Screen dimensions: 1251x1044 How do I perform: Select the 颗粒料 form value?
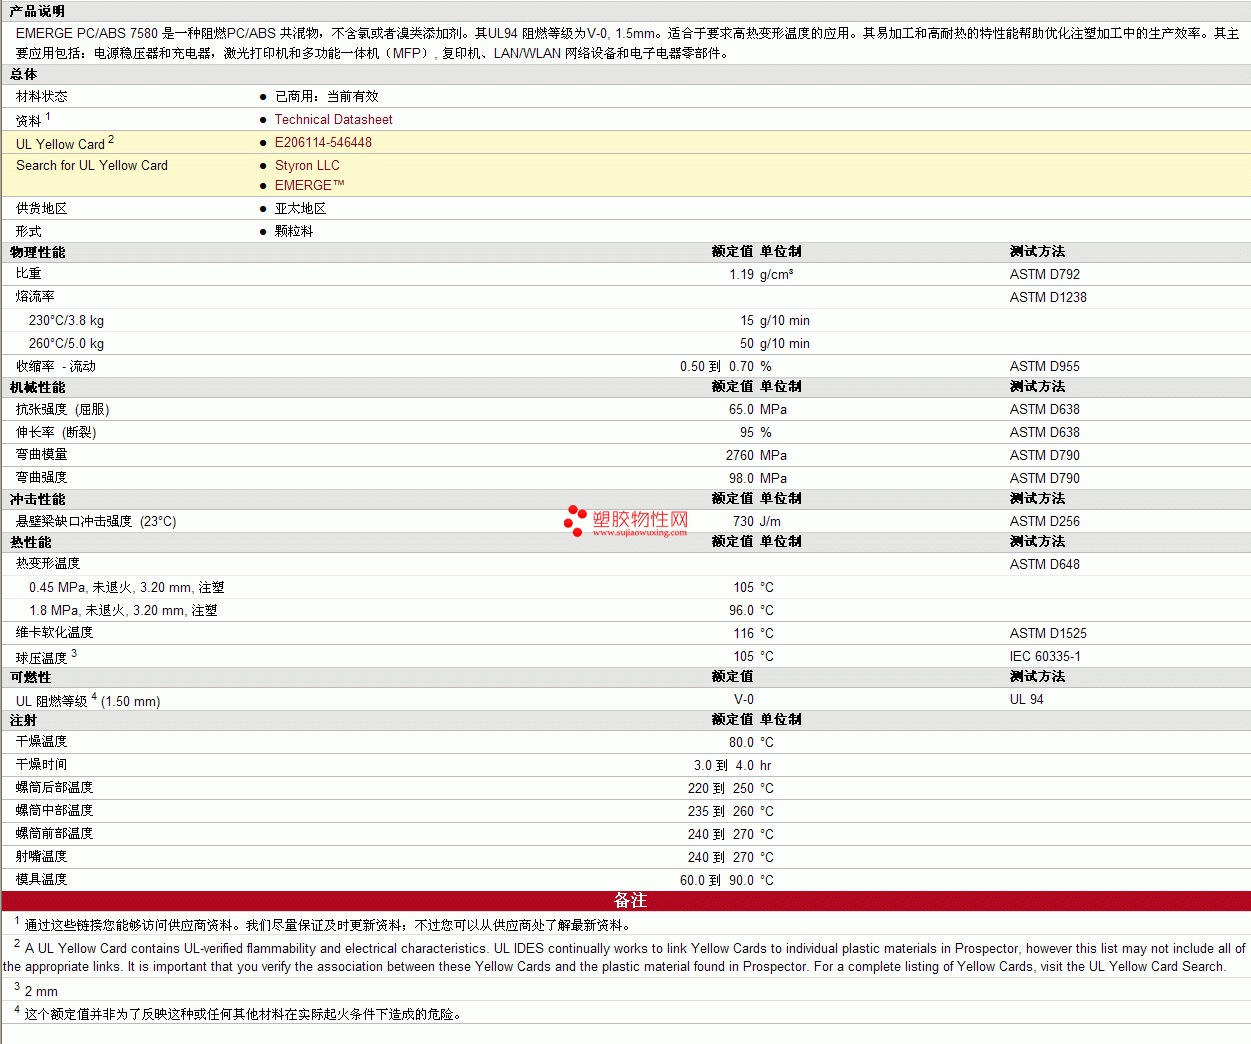294,231
